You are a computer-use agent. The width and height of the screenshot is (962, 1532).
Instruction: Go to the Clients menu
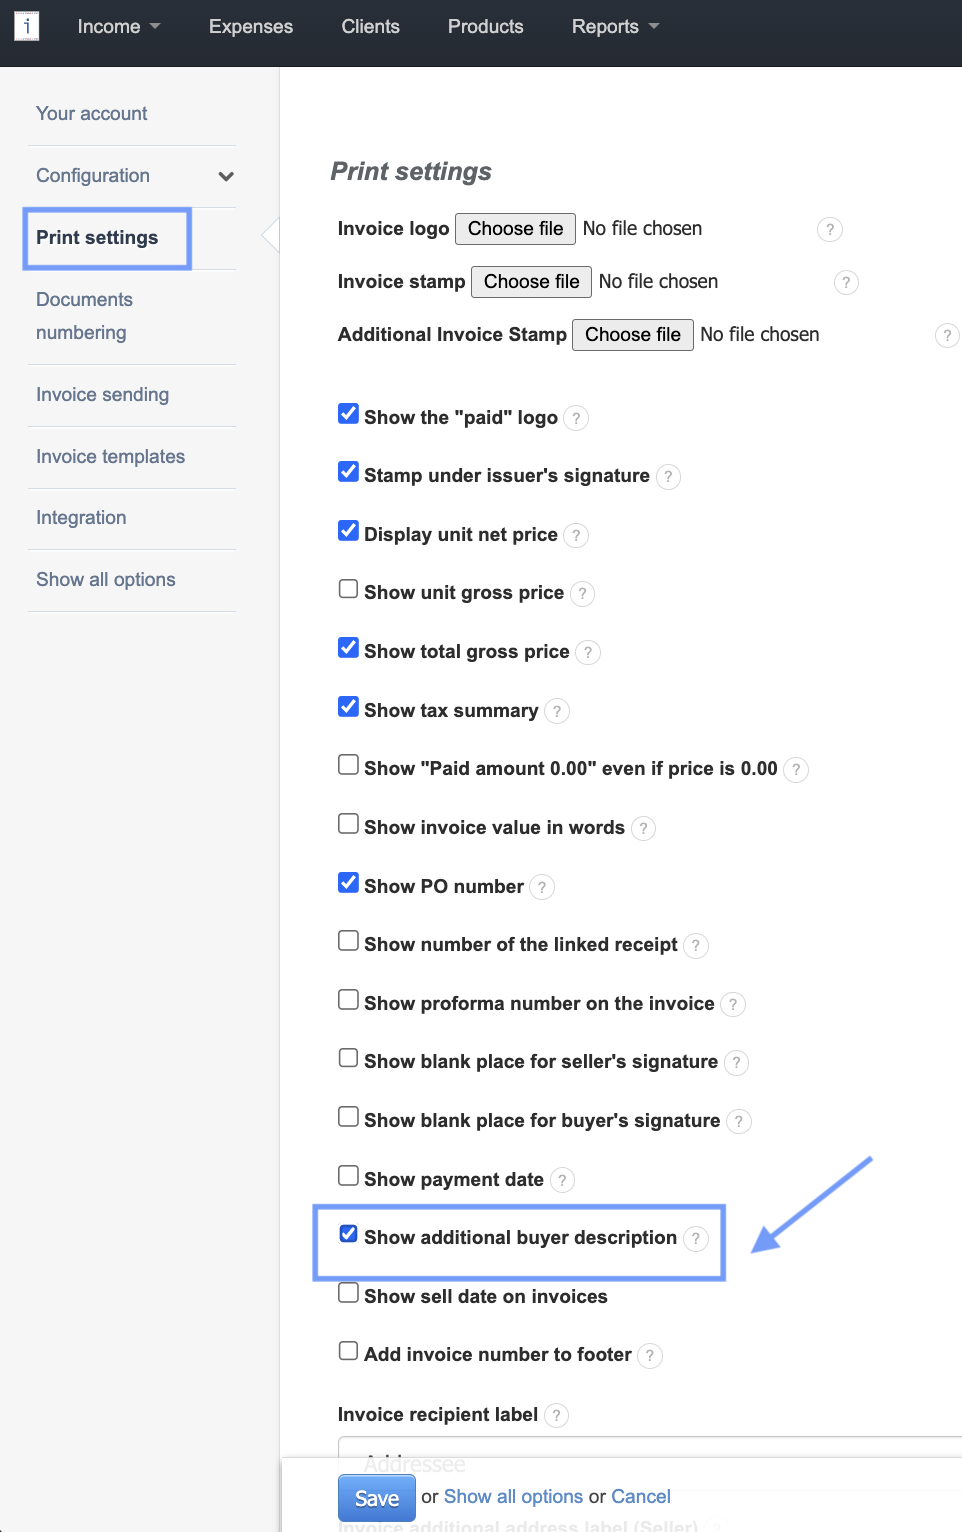[370, 27]
